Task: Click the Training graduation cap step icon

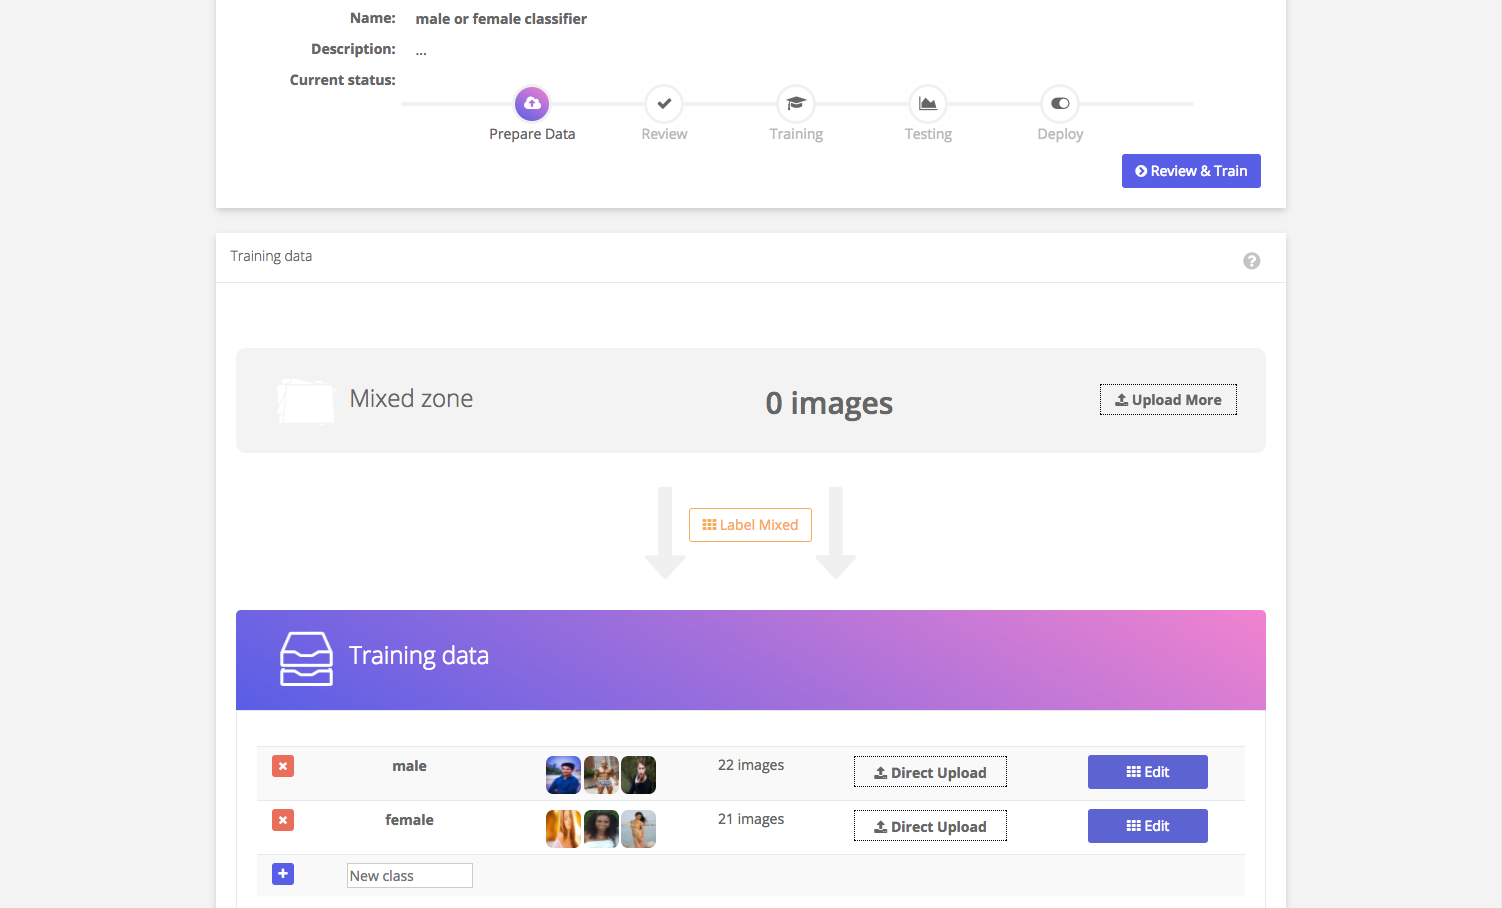Action: point(796,103)
